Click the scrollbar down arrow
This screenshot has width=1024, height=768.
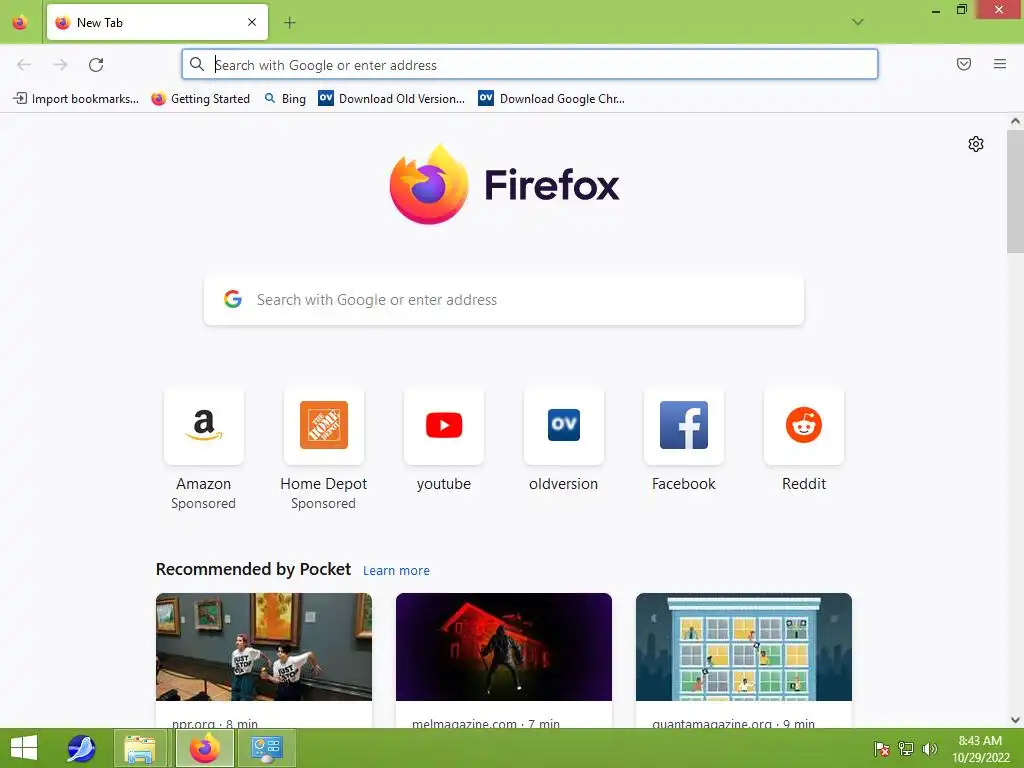click(x=1015, y=720)
